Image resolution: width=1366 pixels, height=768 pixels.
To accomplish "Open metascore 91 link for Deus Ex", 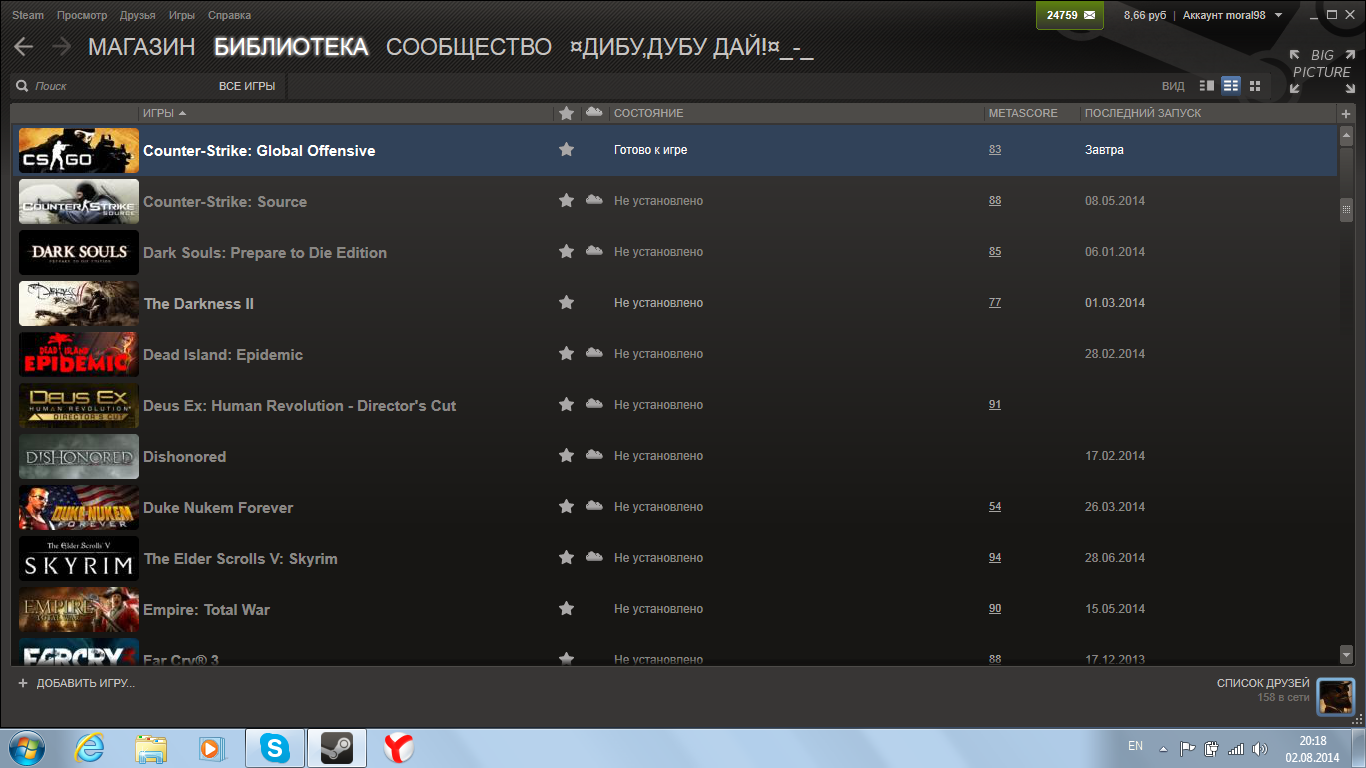I will coord(995,404).
